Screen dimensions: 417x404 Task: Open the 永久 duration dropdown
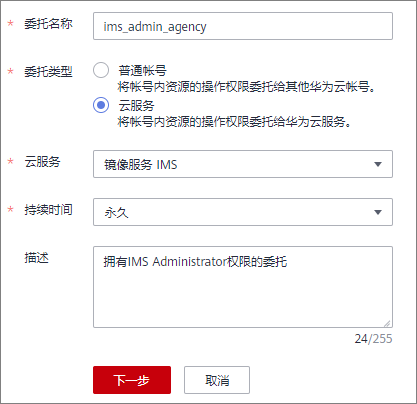pos(243,212)
